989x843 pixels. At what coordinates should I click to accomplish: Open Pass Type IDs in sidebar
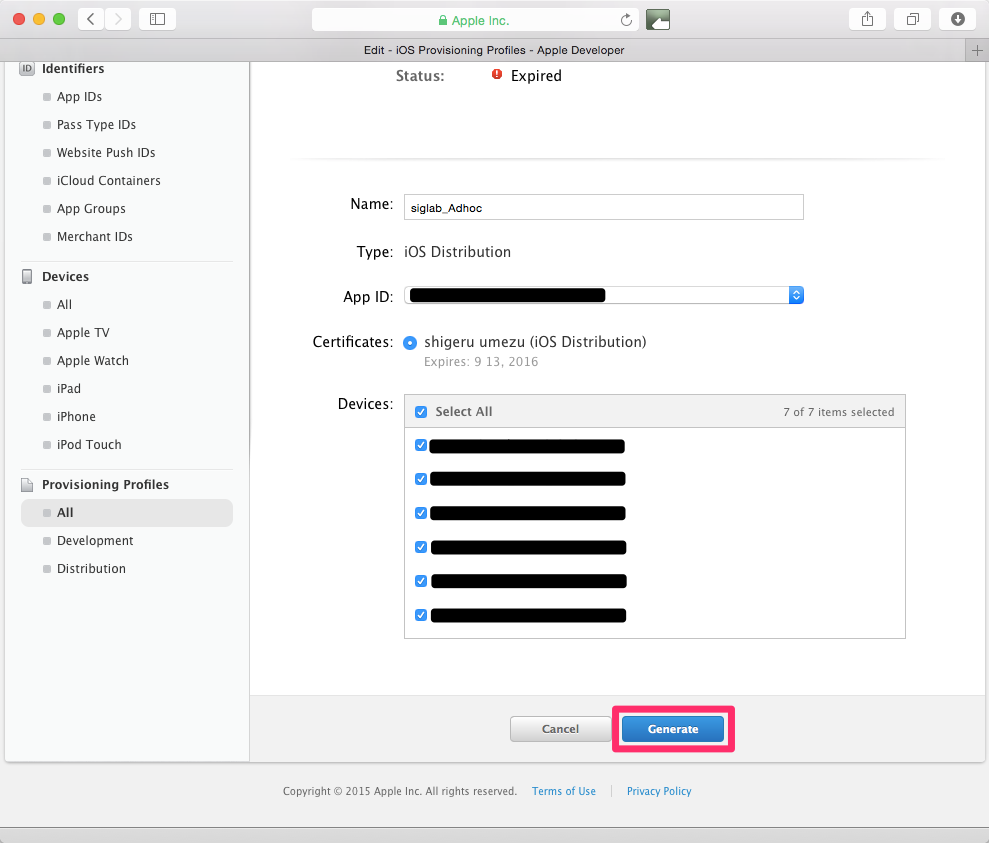point(96,125)
